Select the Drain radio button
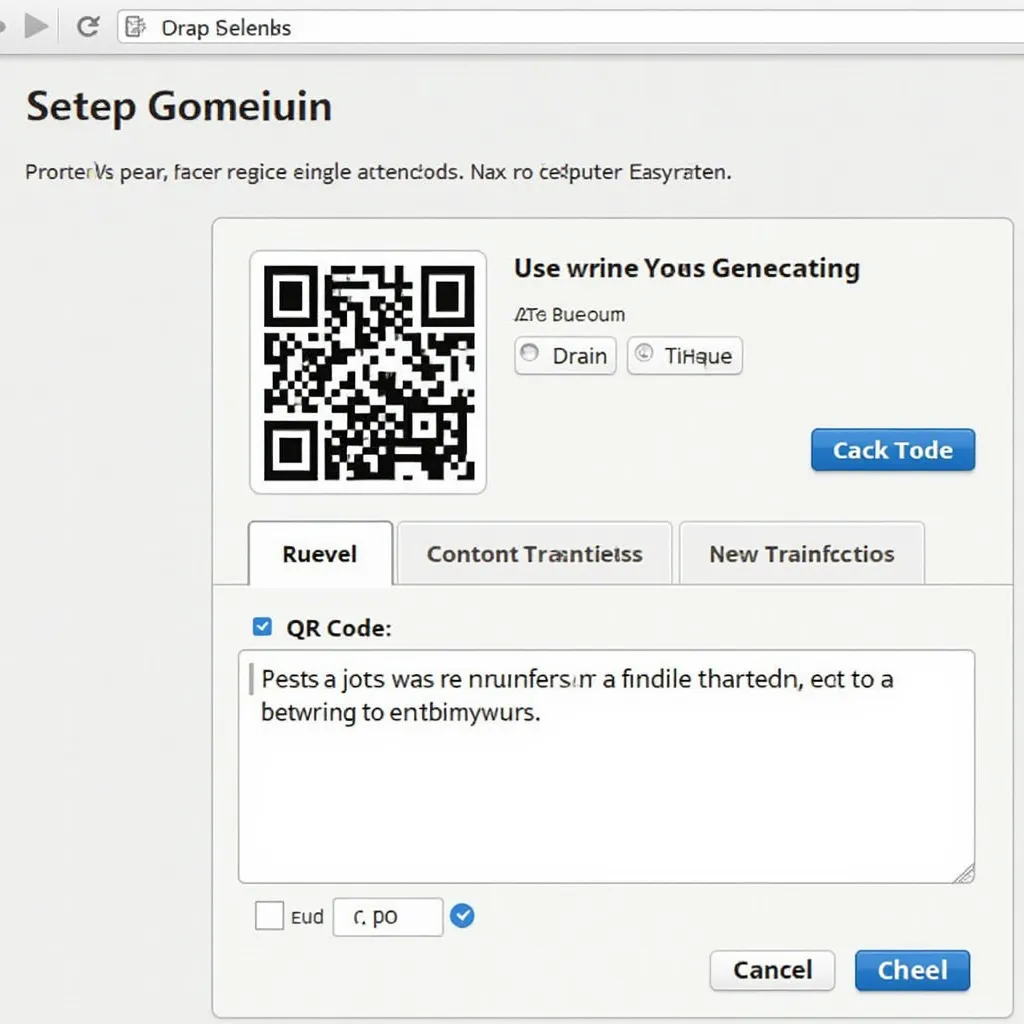Image resolution: width=1024 pixels, height=1024 pixels. pos(530,353)
